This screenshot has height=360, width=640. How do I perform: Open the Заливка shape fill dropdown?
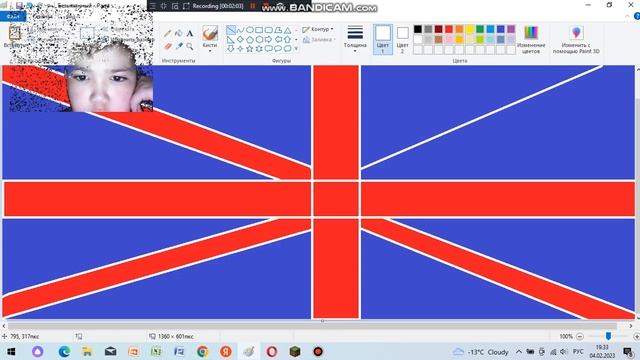(319, 40)
